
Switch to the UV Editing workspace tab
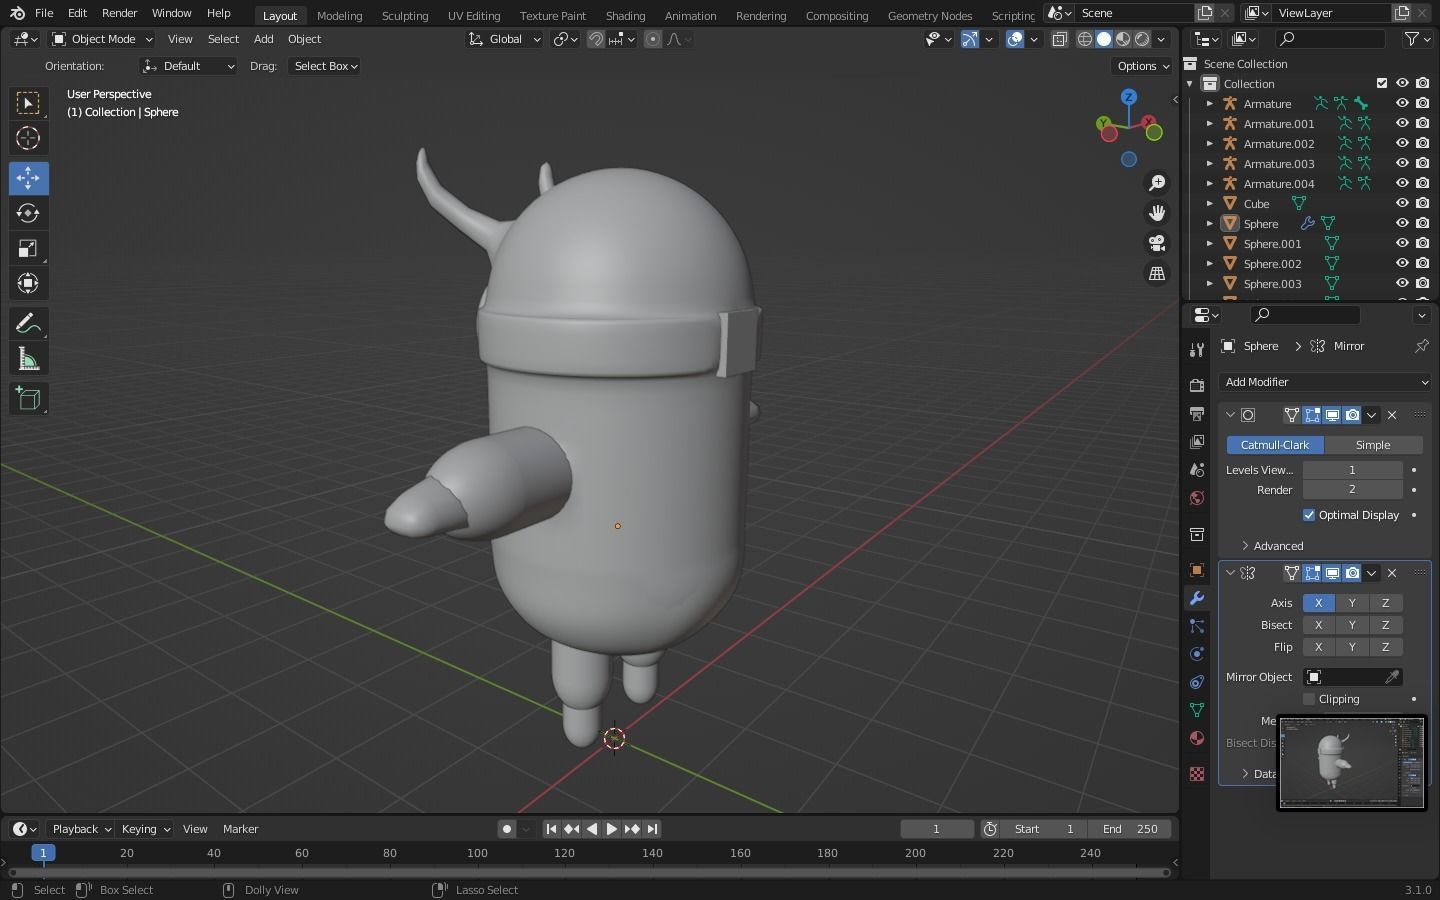[x=474, y=15]
